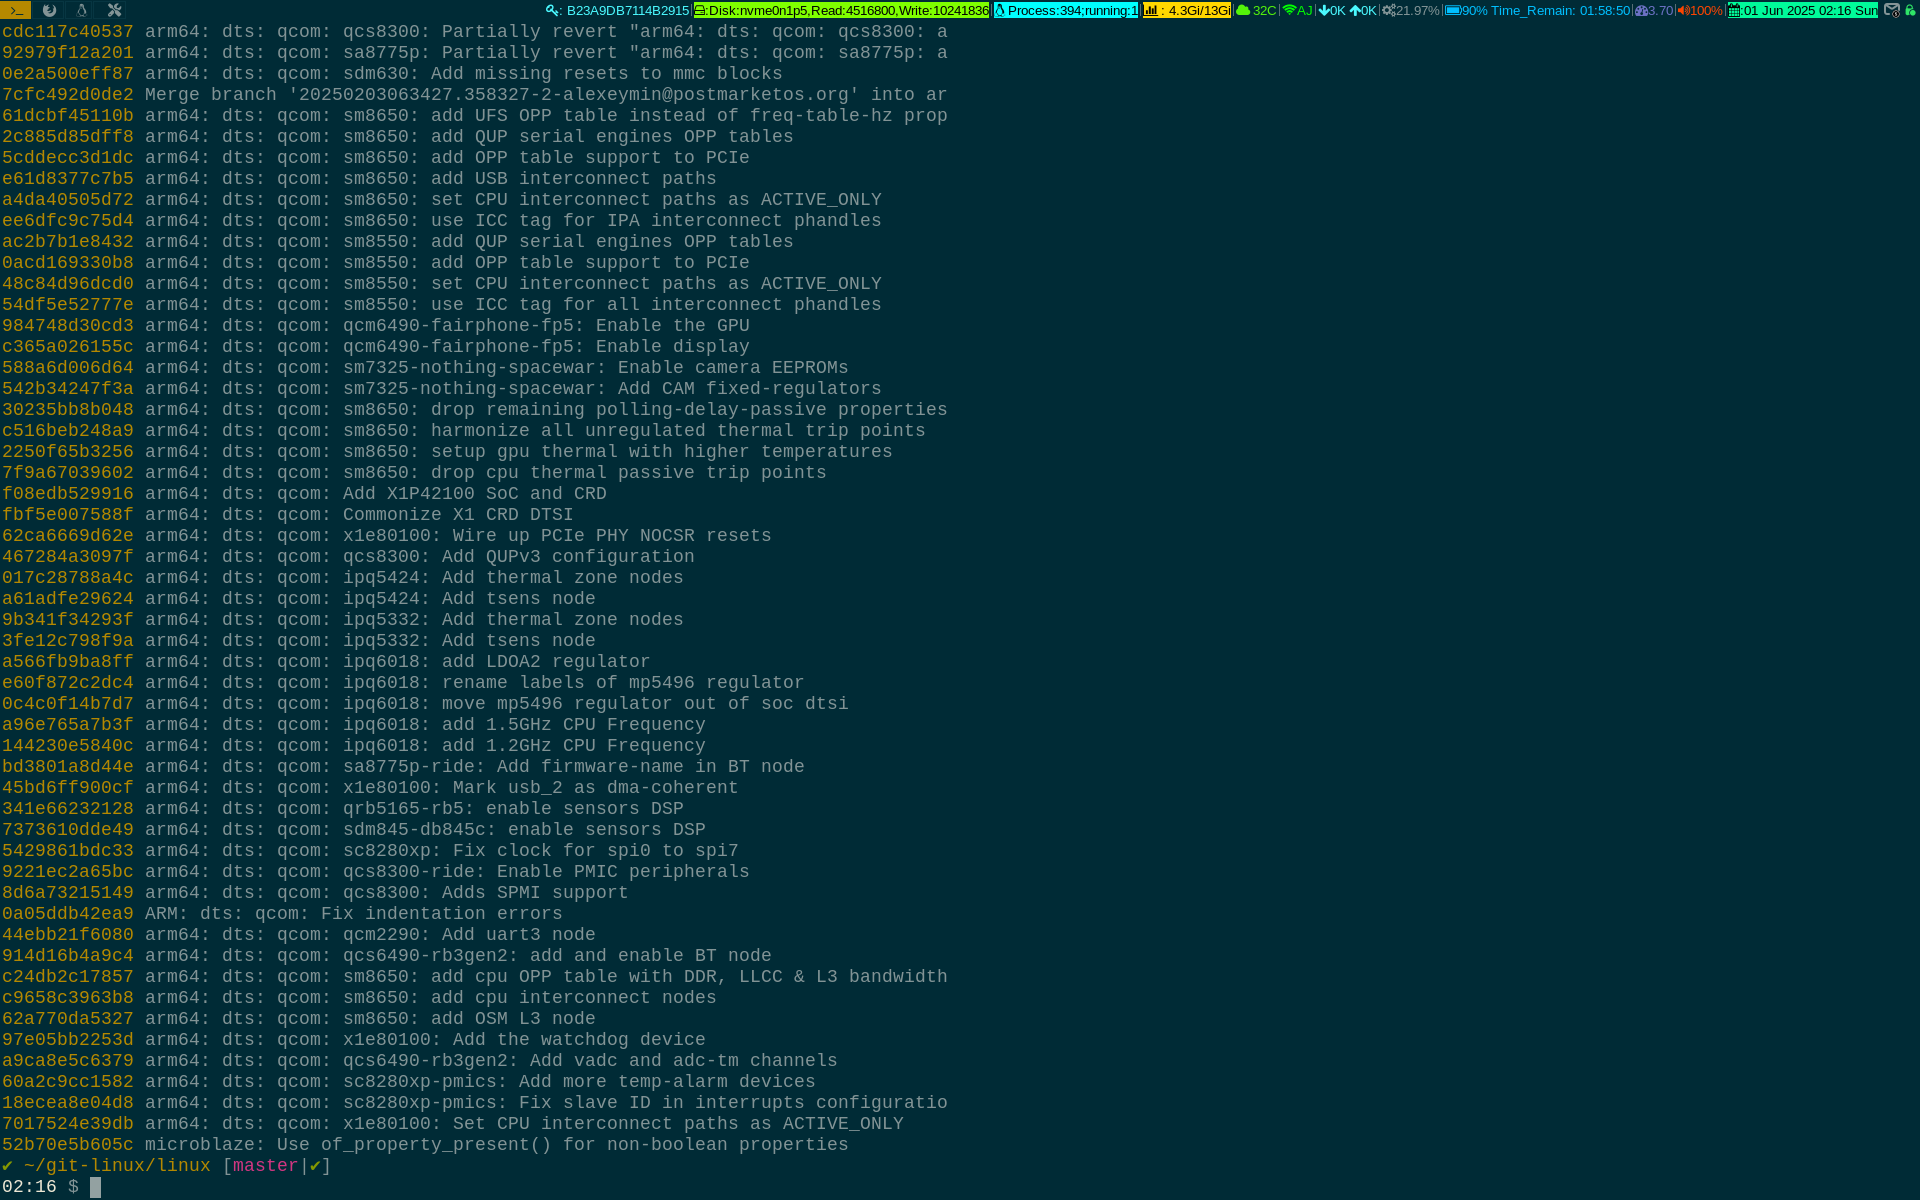
Task: Click commit hash bd3801a8d44e
Action: [x=67, y=767]
